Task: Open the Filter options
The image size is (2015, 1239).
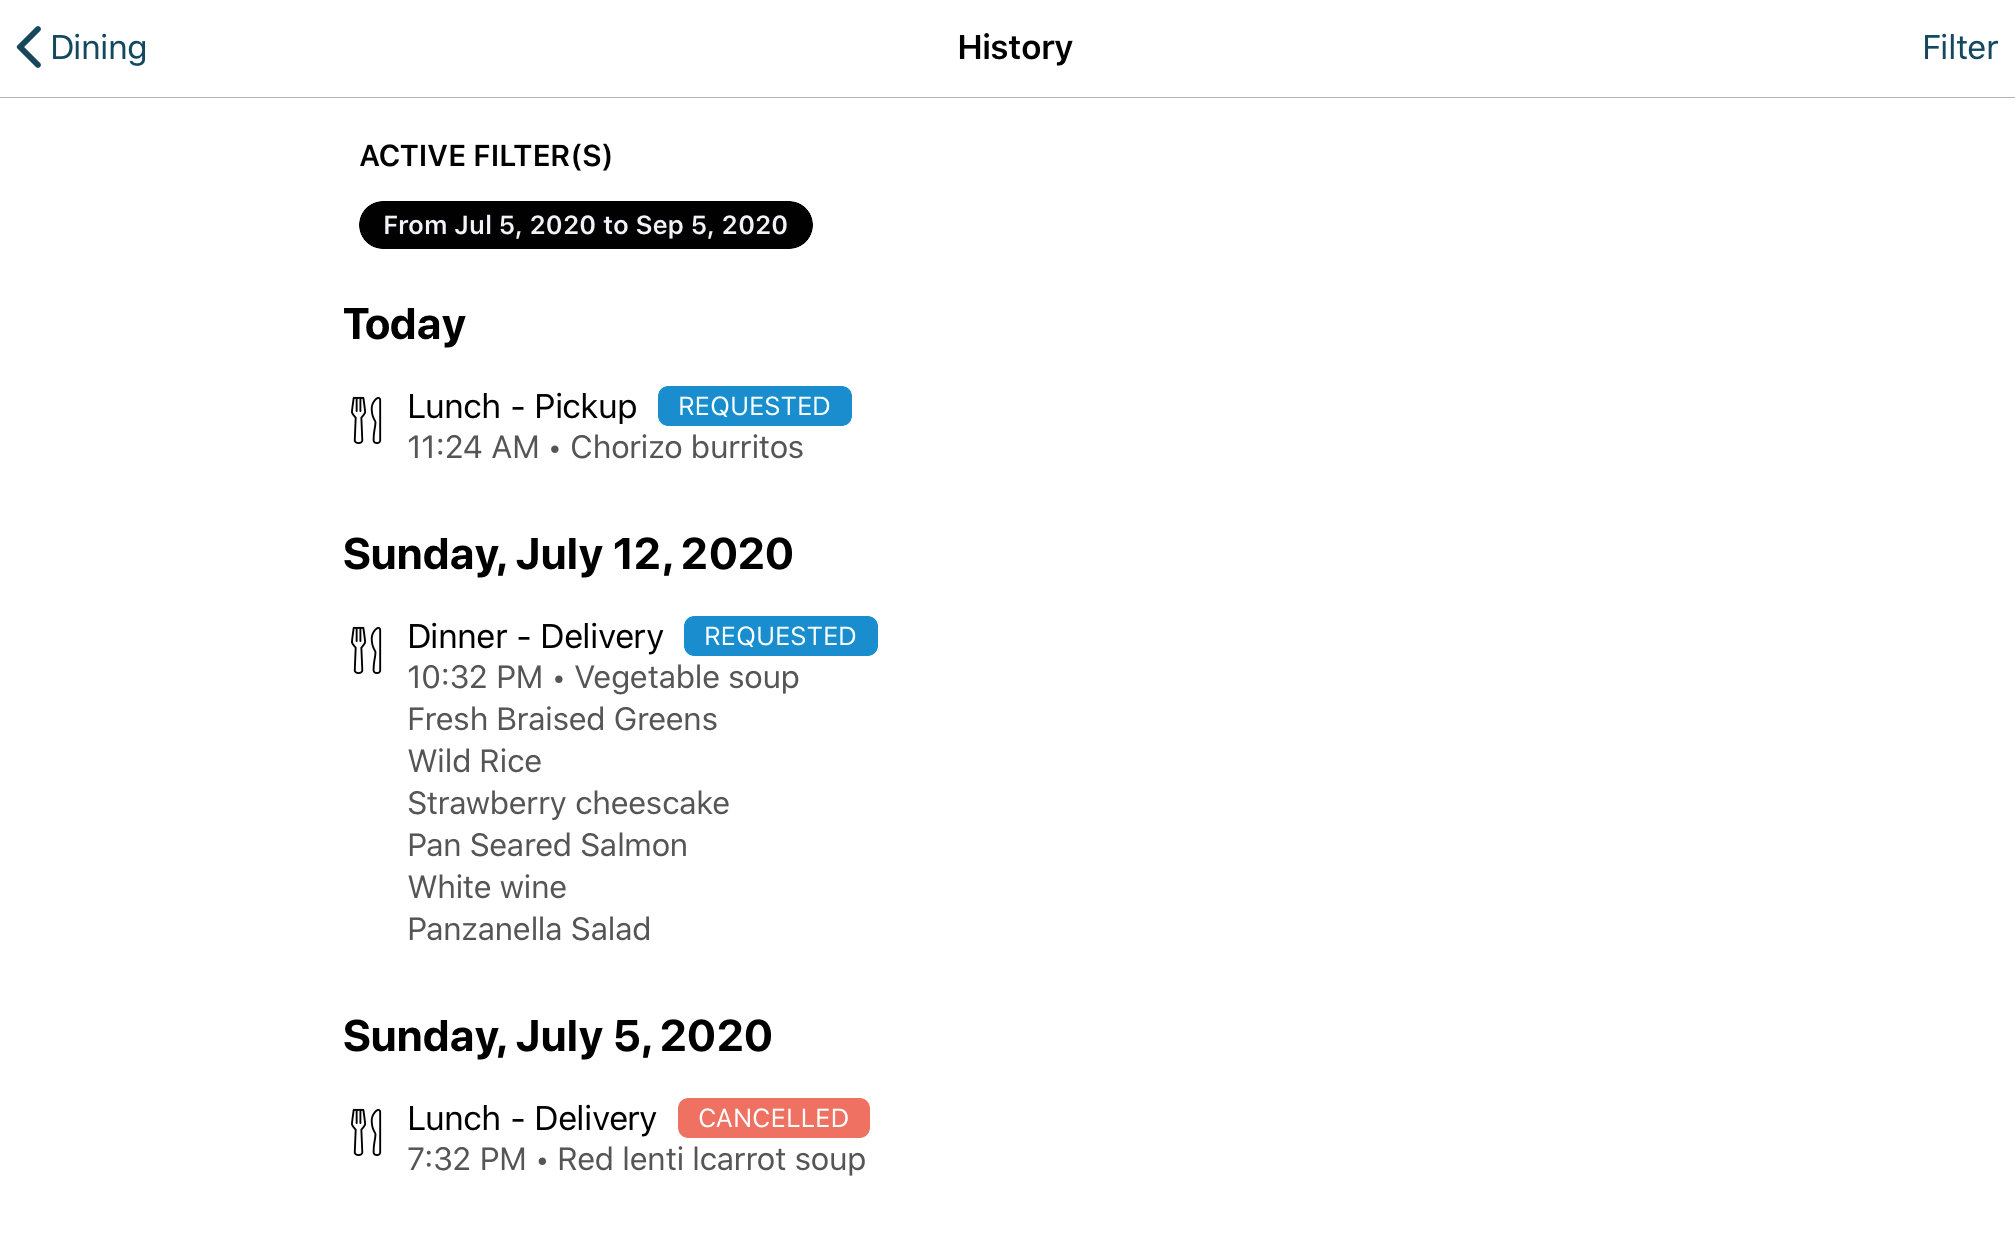Action: click(x=1959, y=47)
